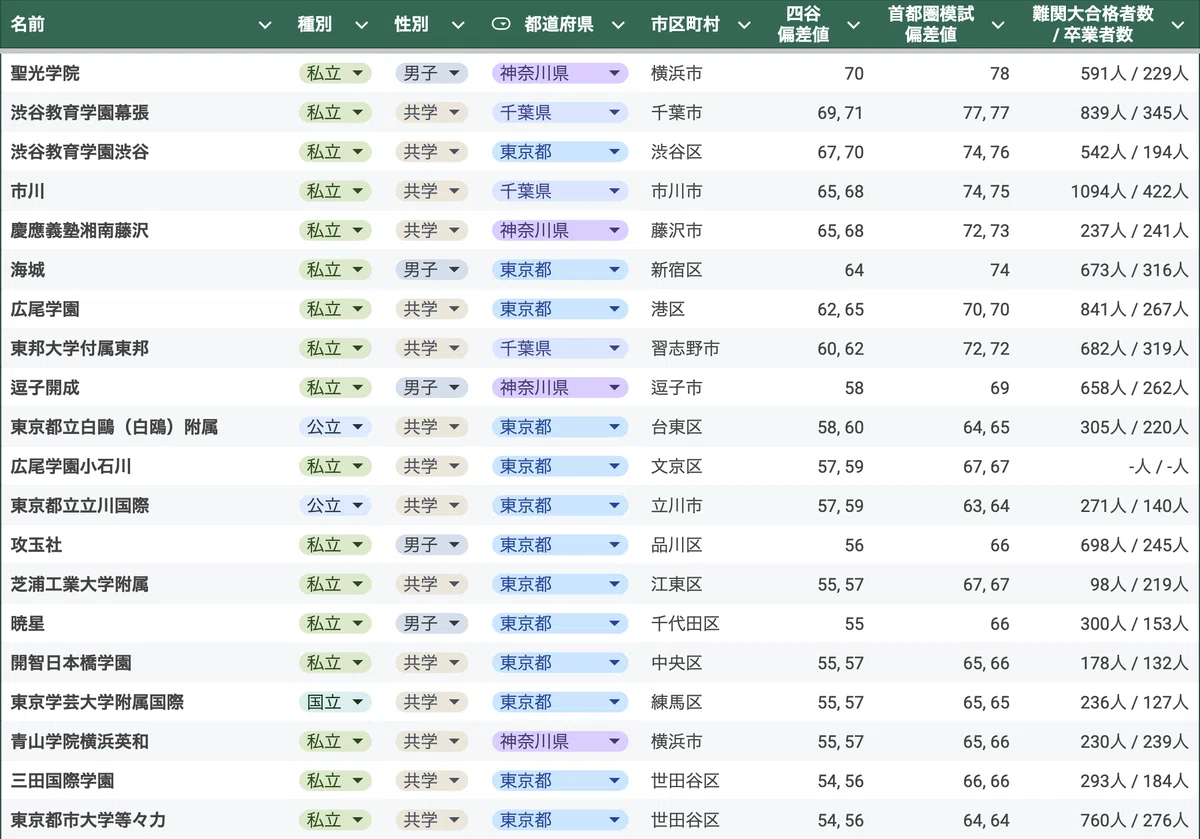Open 千葉県 prefecture chip for 渋谷教育学園幕張
This screenshot has height=839, width=1200.
click(560, 113)
